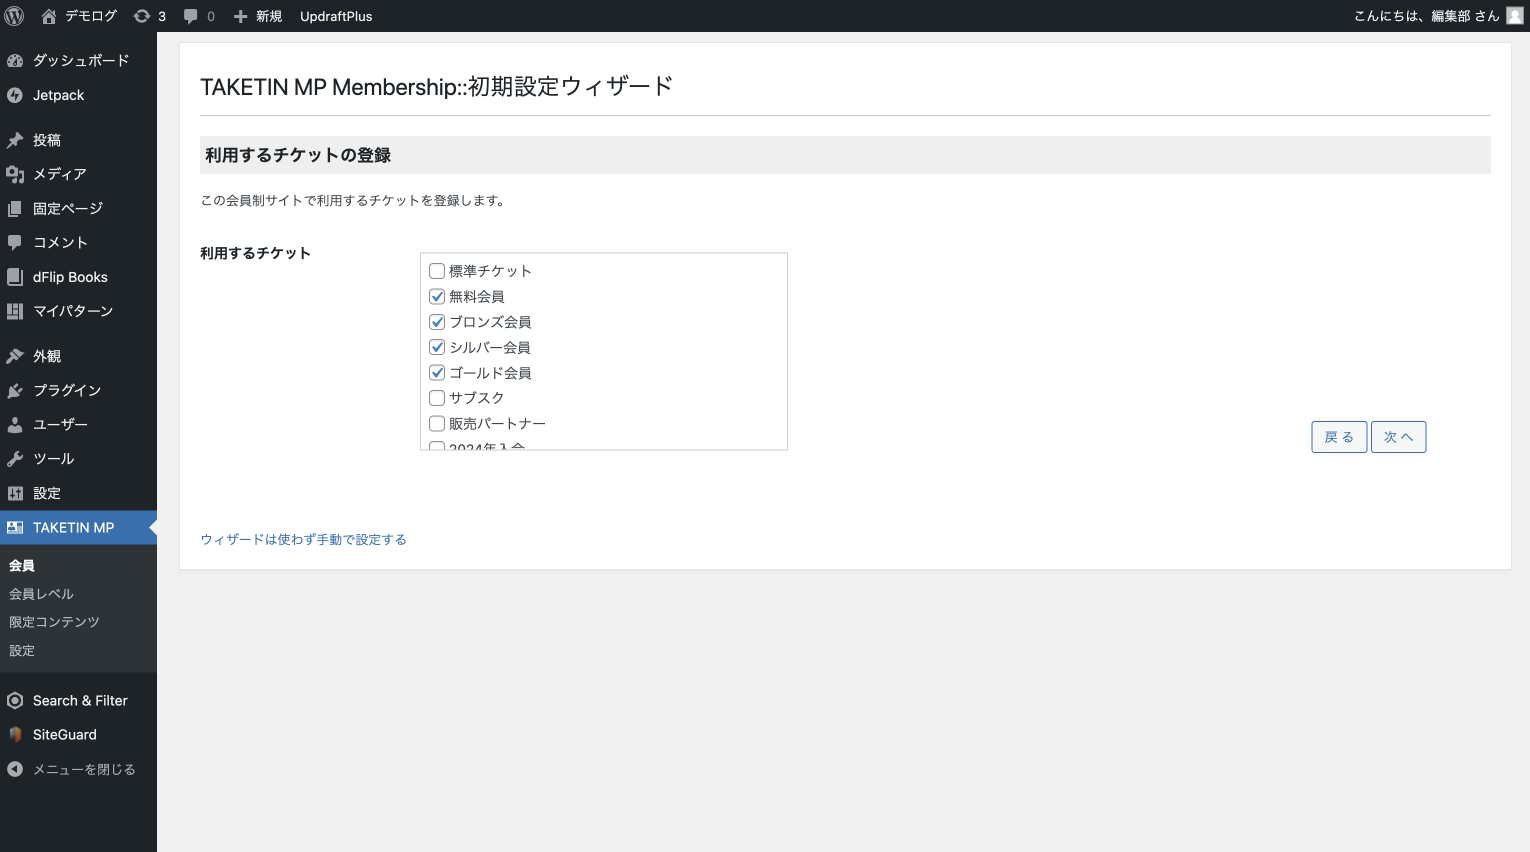Click the メニューを閉じる collapse arrow icon
Viewport: 1530px width, 852px height.
15,769
